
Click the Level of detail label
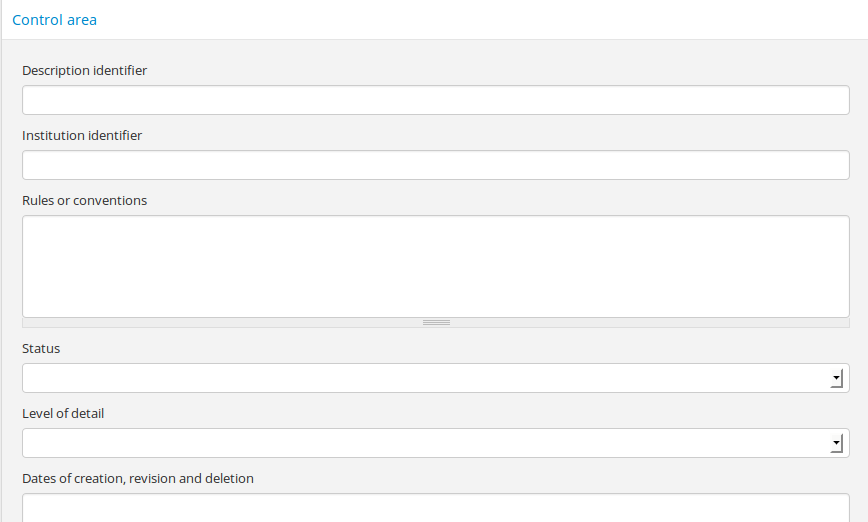coord(63,413)
